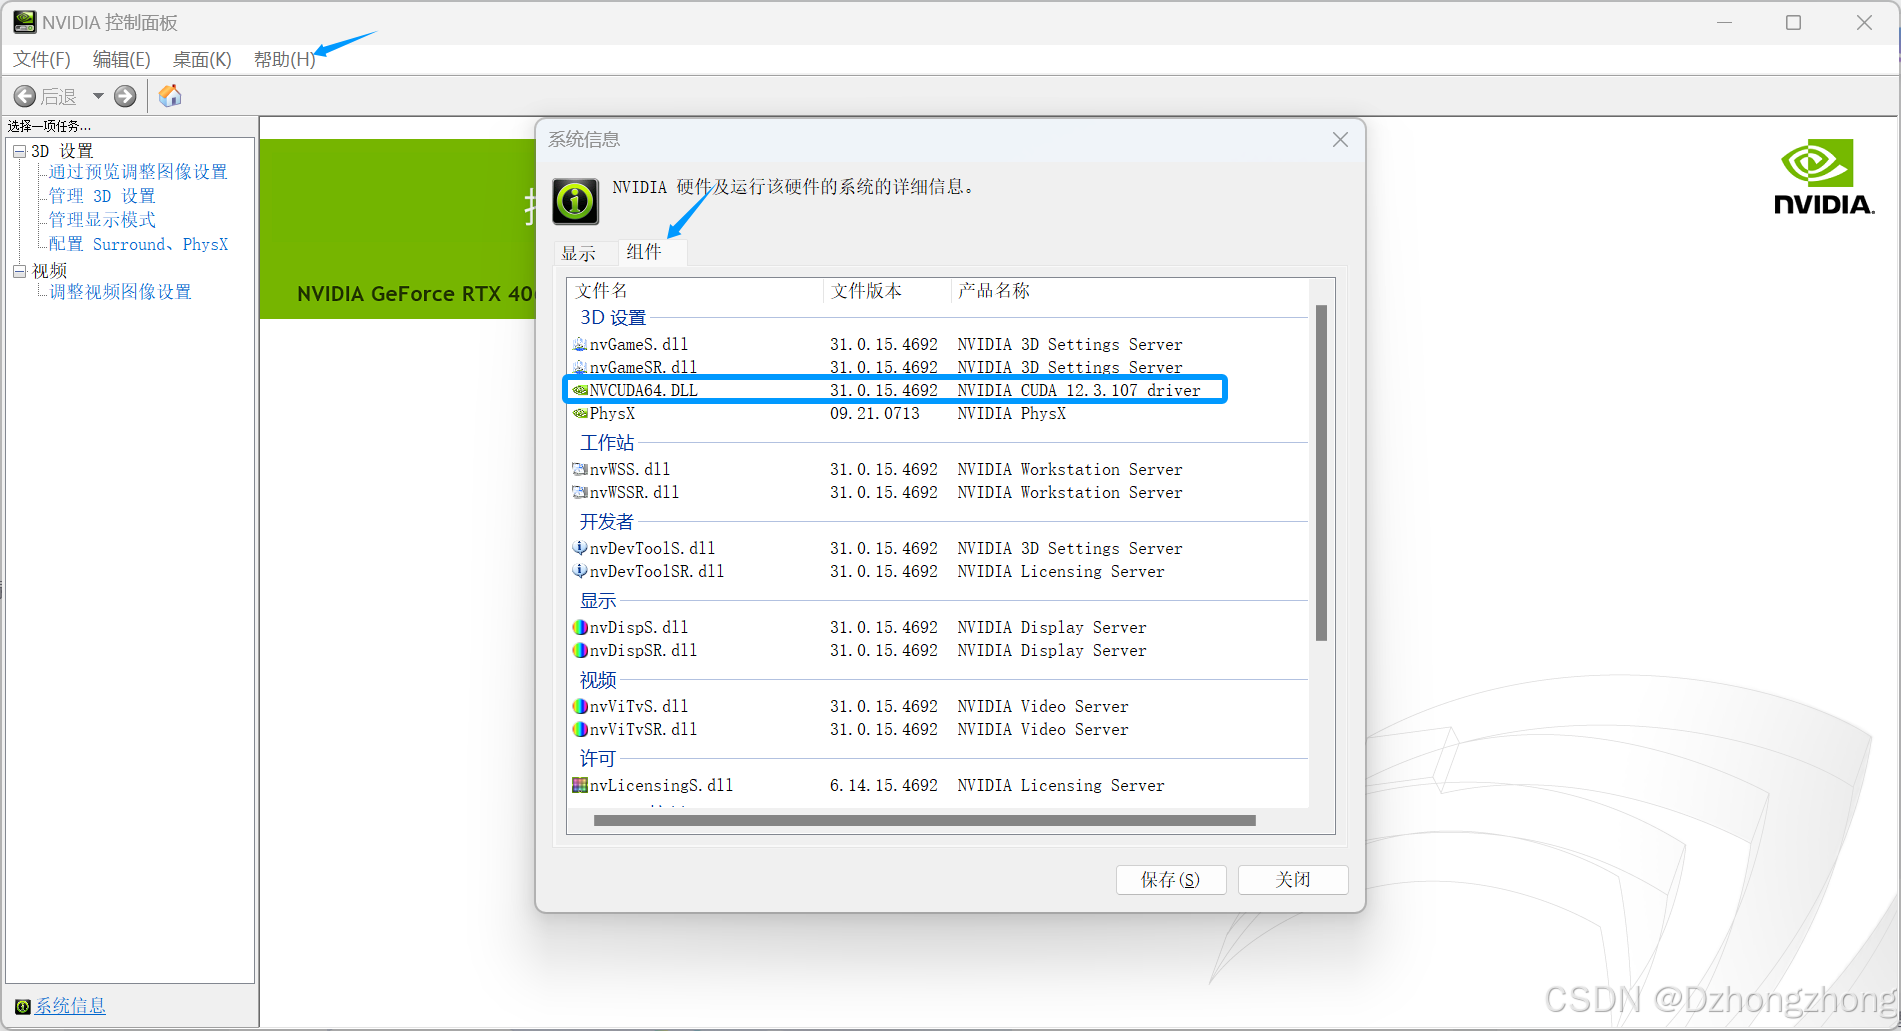Maximize the NVIDIA Control Panel window

point(1793,22)
